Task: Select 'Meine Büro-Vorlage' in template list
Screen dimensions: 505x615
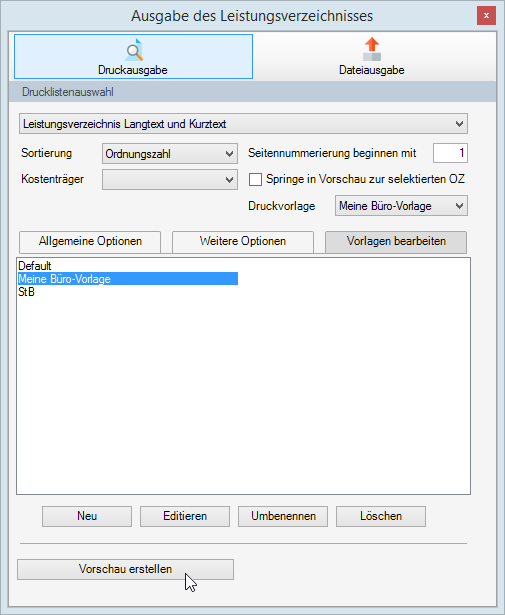Action: pyautogui.click(x=128, y=279)
